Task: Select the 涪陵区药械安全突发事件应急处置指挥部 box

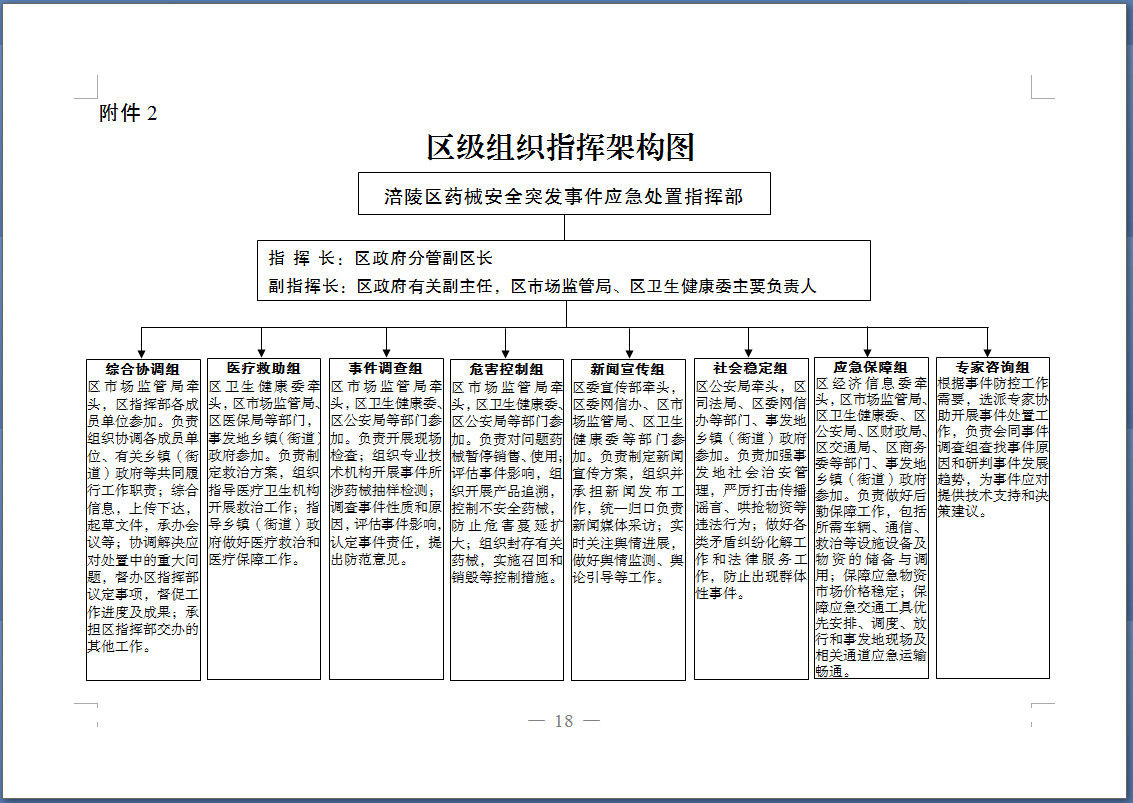Action: 563,195
